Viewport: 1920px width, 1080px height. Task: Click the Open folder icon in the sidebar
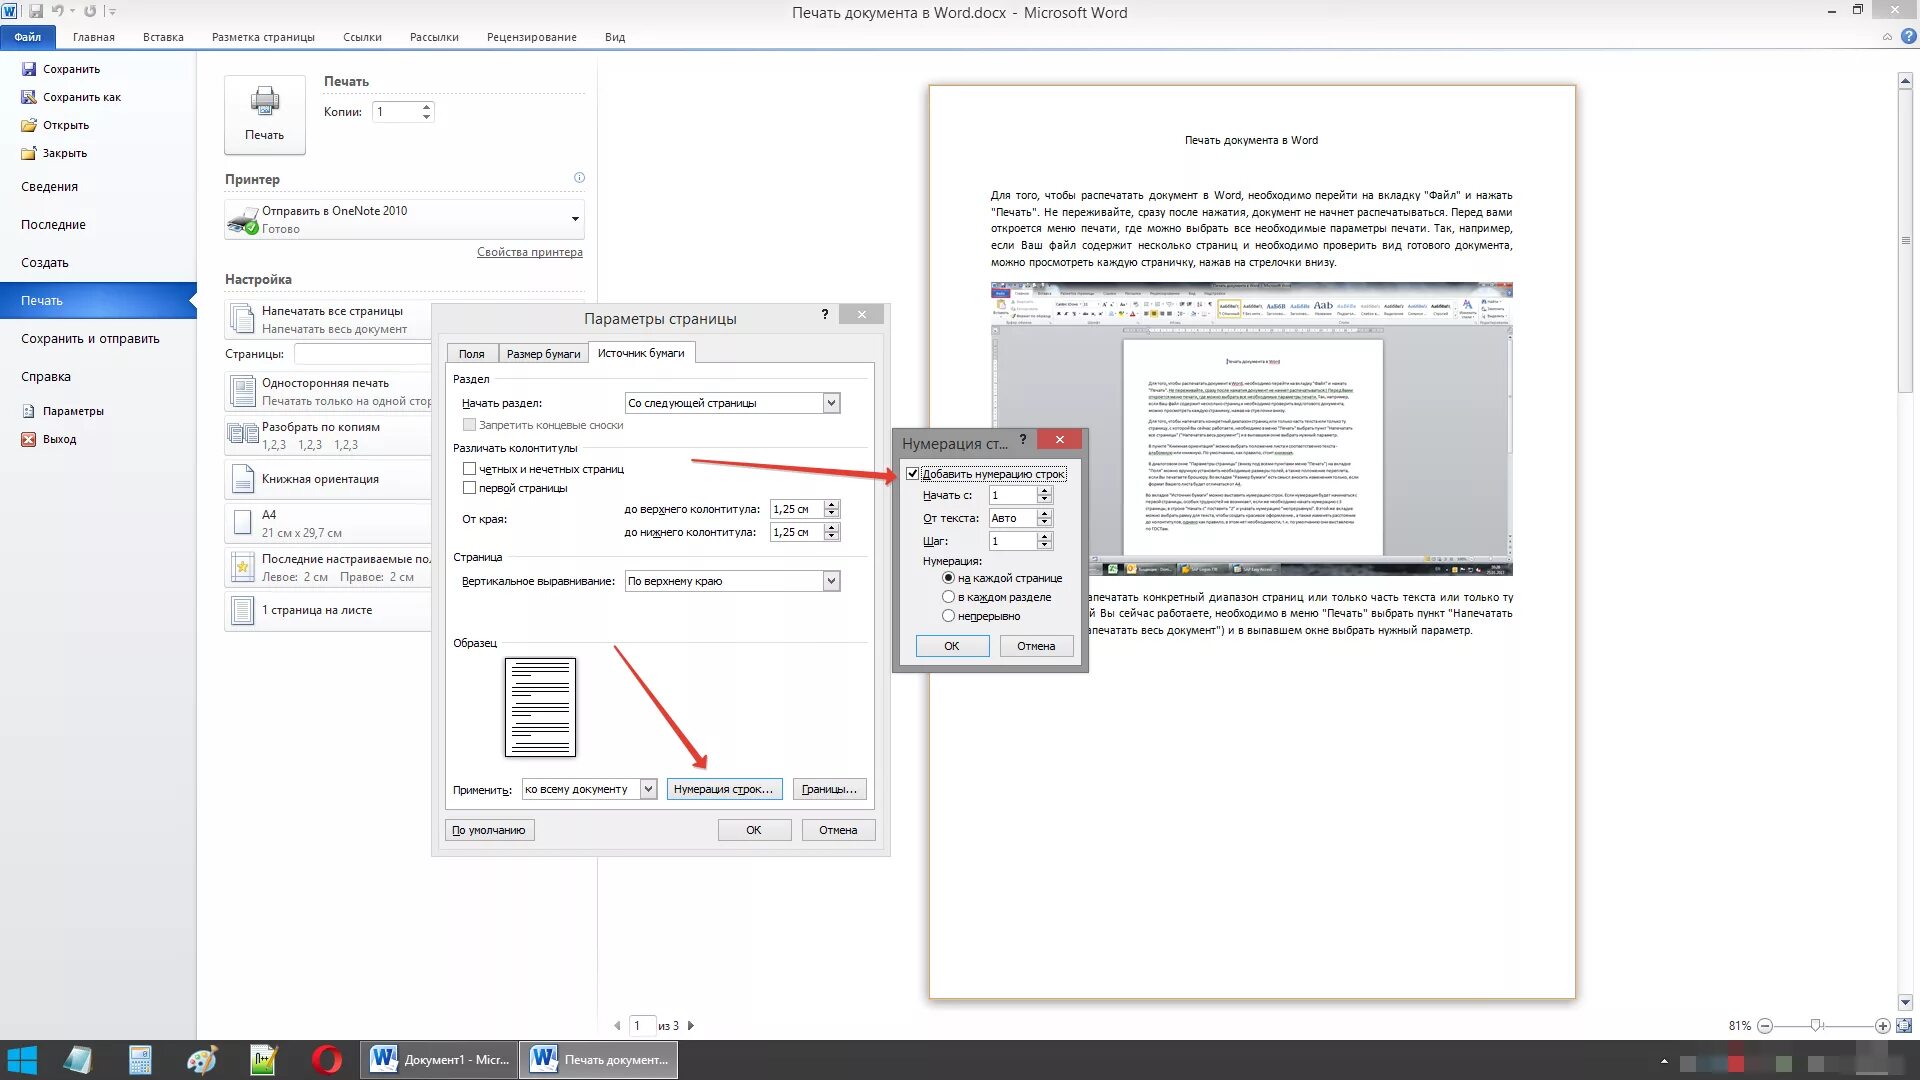click(x=29, y=125)
